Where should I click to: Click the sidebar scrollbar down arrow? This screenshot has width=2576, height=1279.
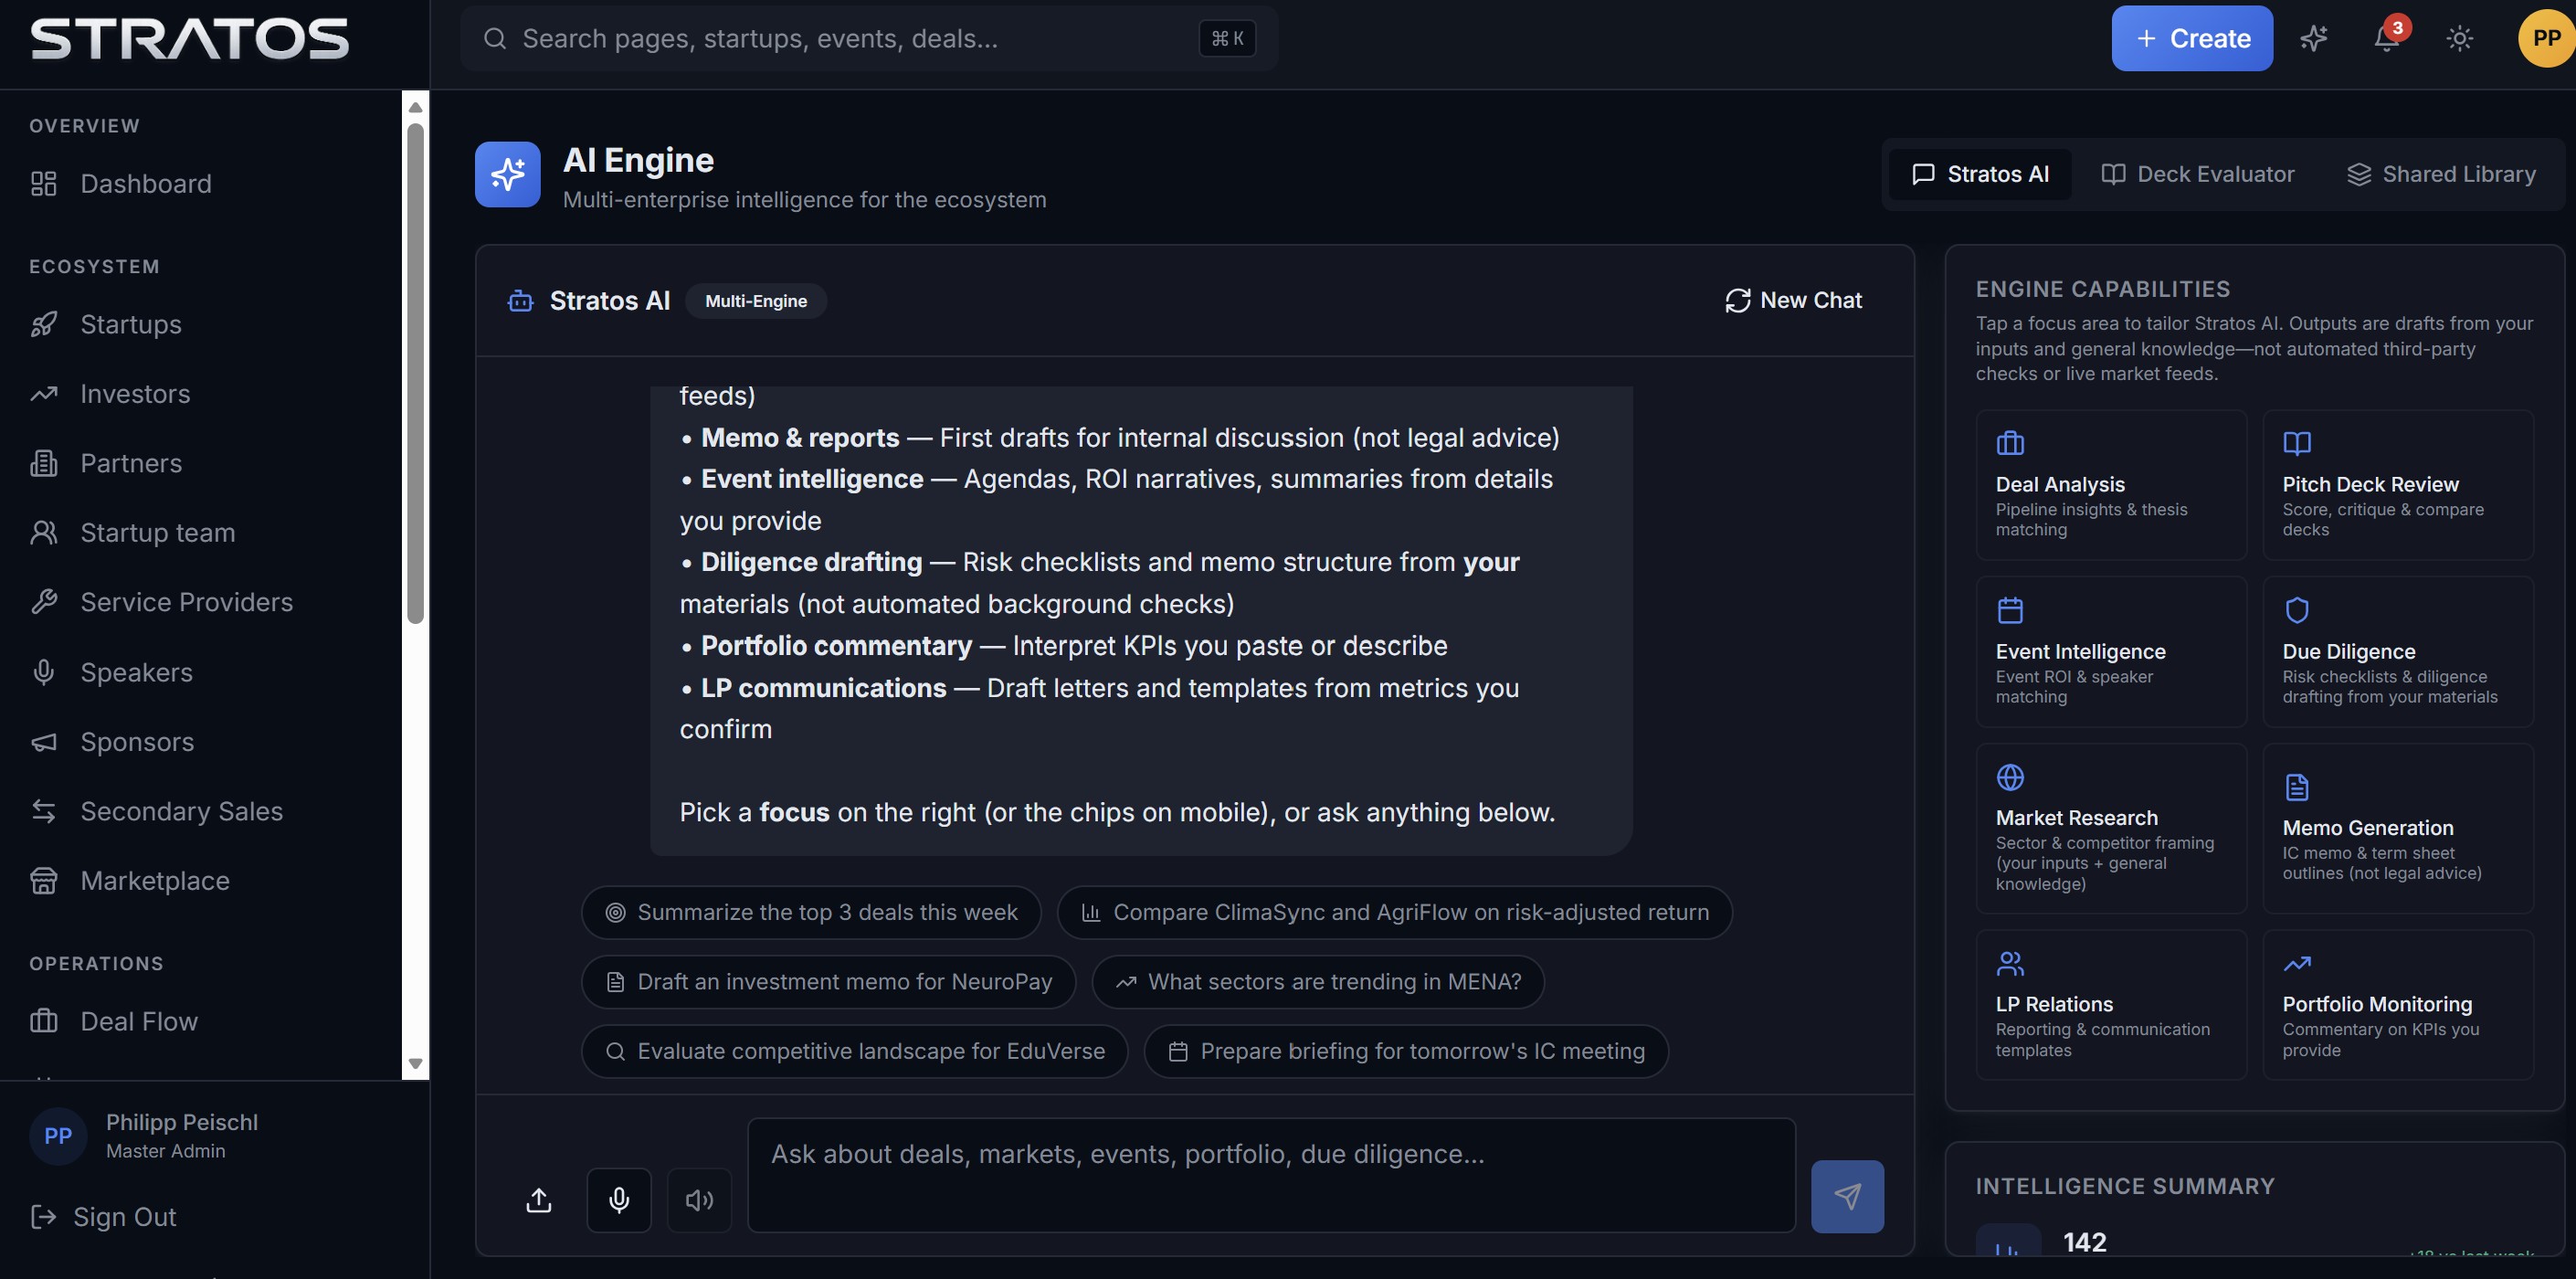(415, 1064)
